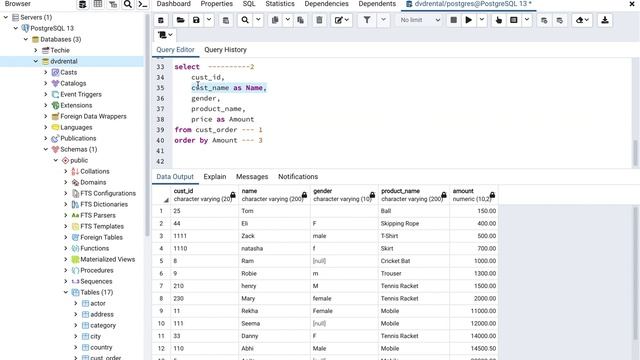The width and height of the screenshot is (640, 360).
Task: Click the Delete rows trash icon
Action: click(320, 20)
